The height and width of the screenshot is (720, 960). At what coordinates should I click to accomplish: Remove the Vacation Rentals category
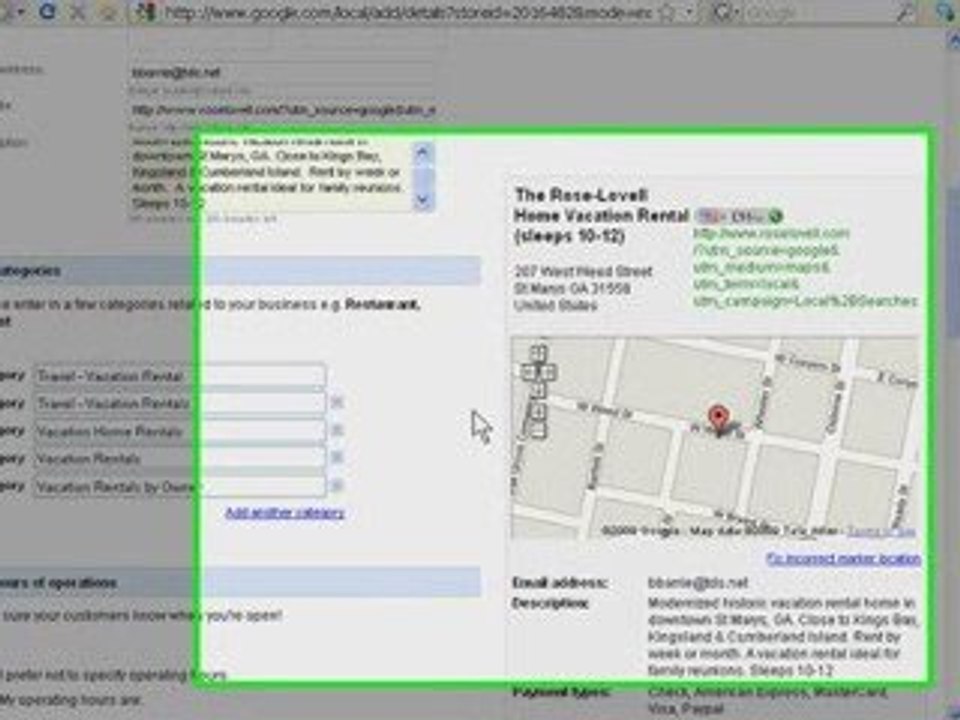coord(337,457)
